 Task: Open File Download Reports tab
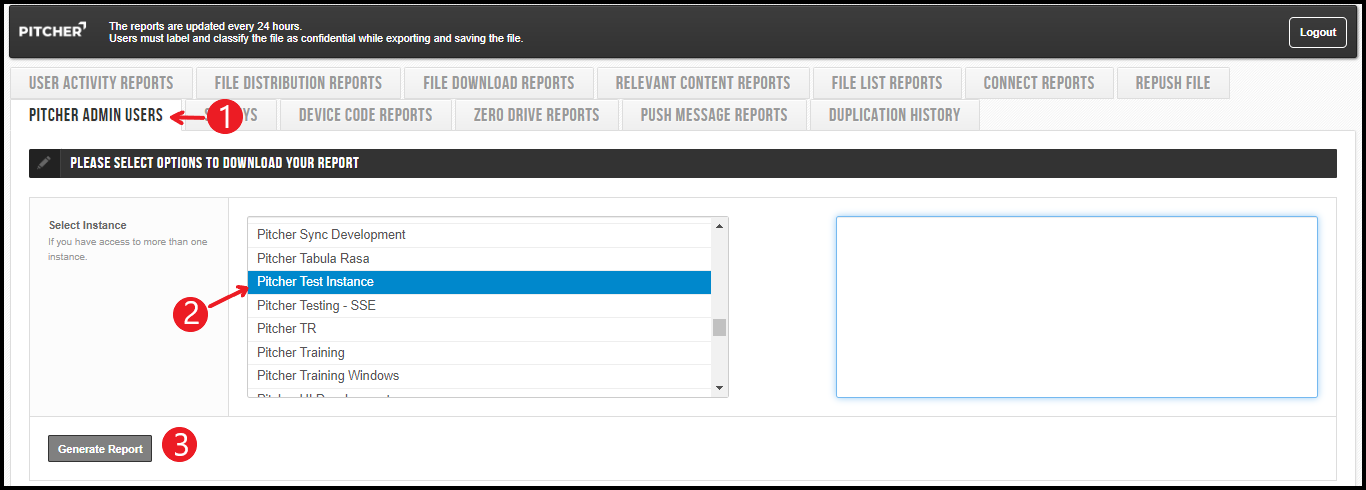[498, 83]
